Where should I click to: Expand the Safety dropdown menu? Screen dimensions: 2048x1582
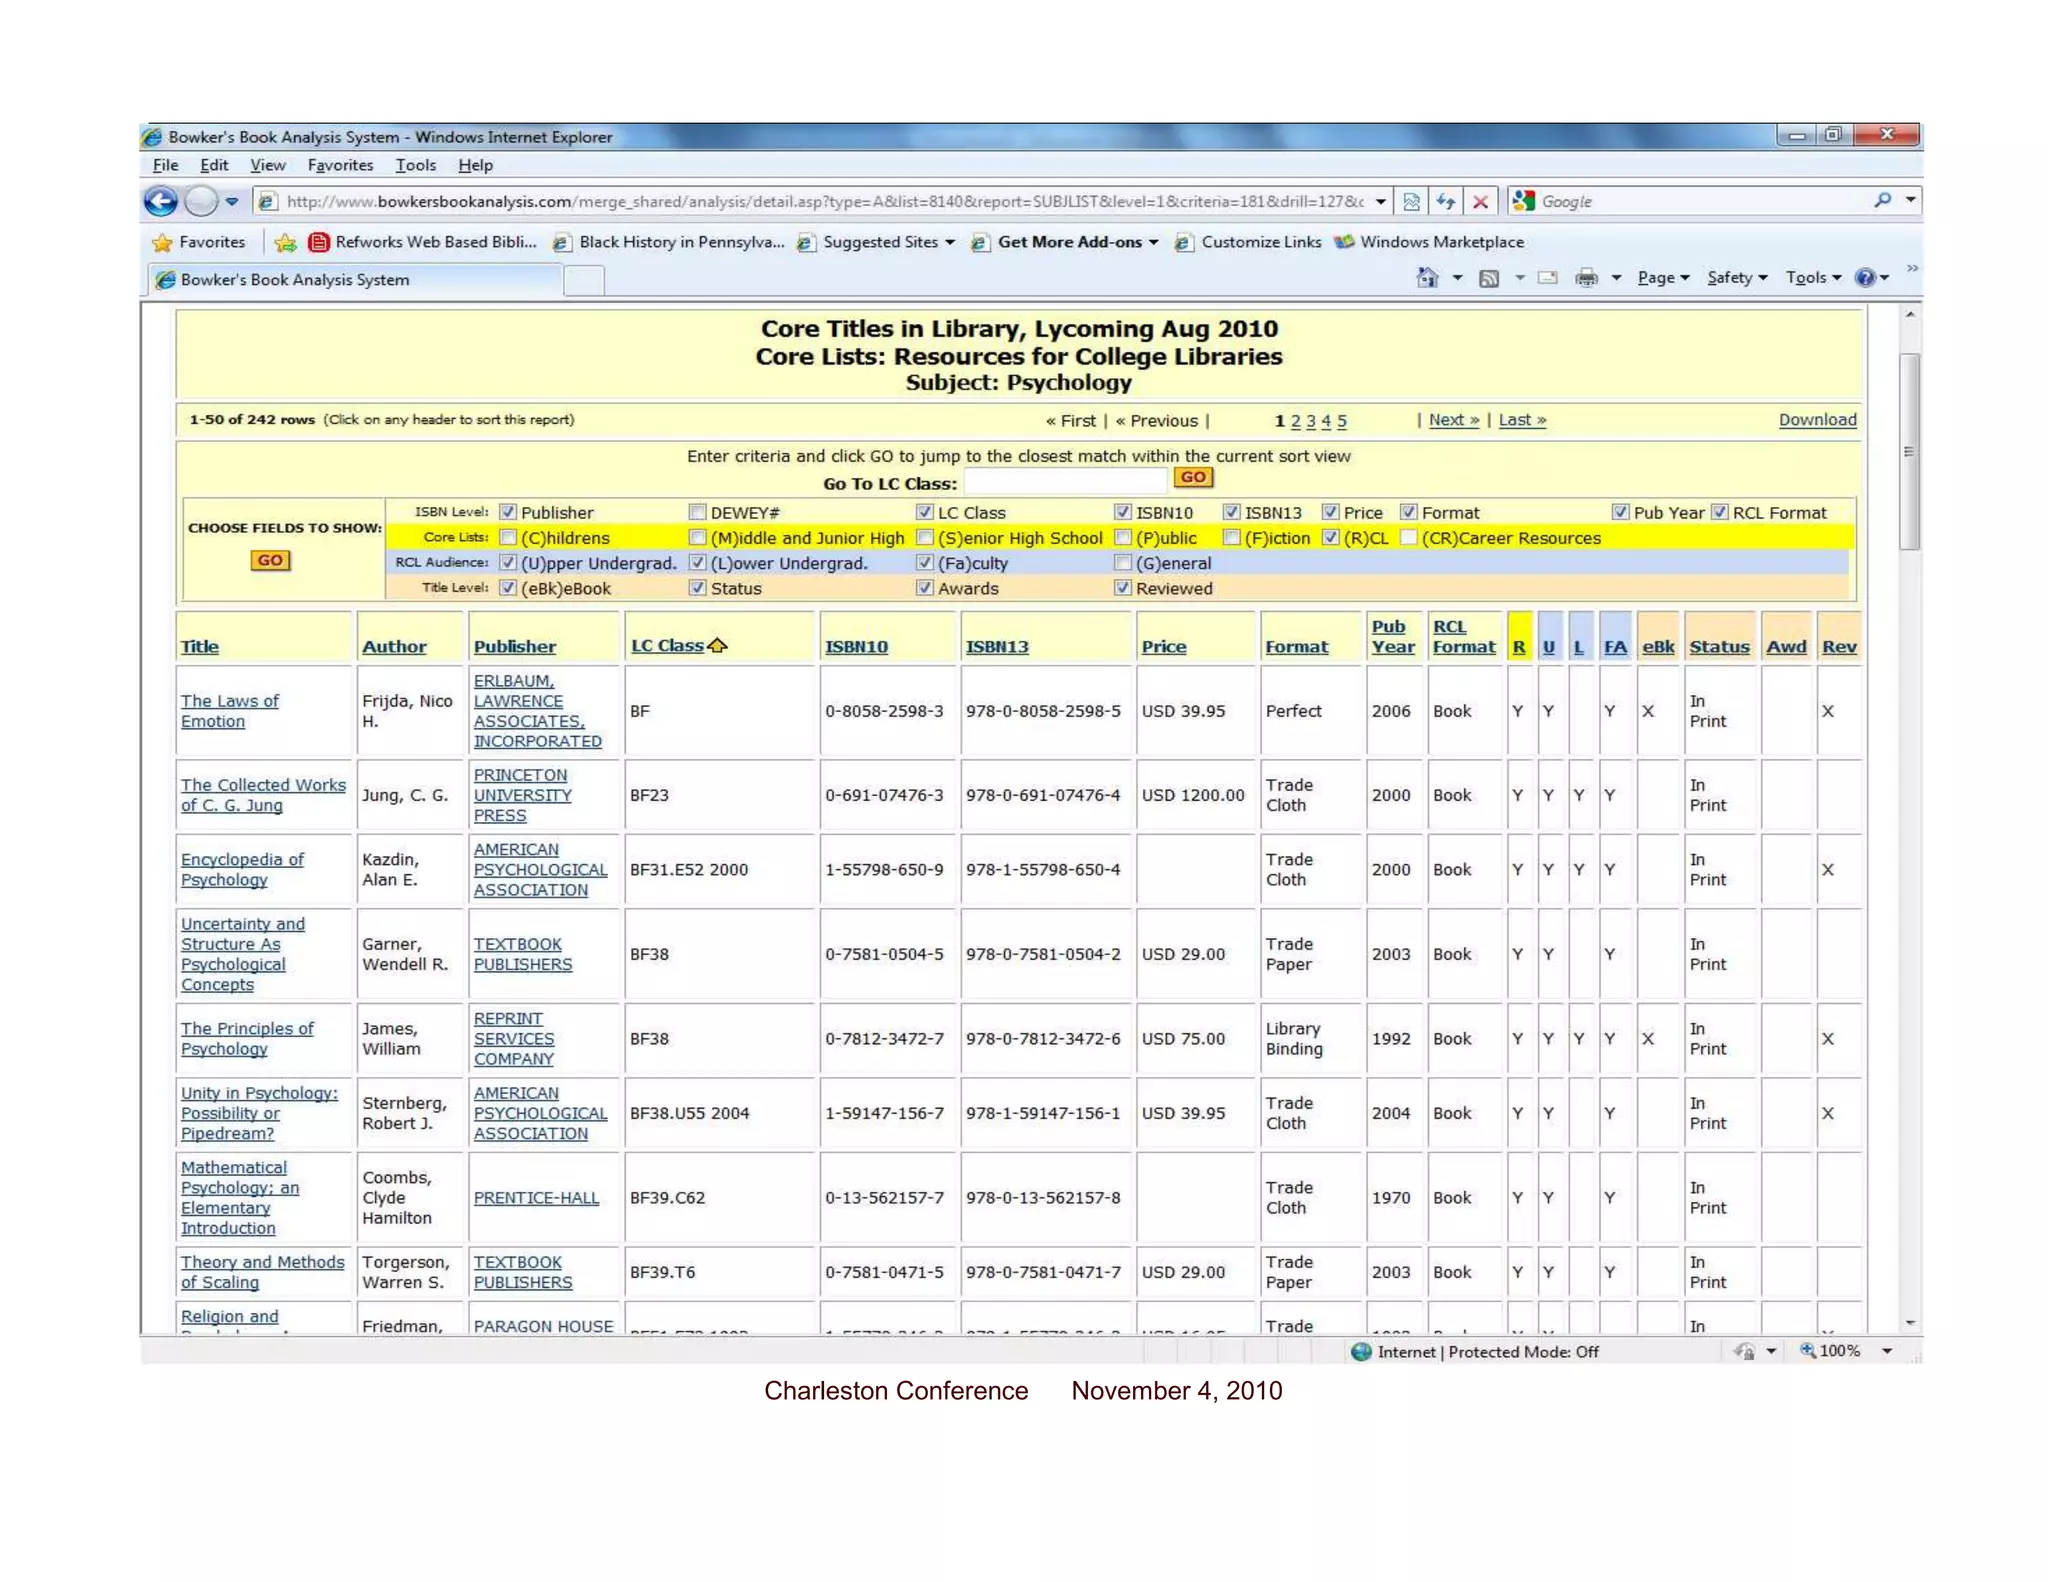pyautogui.click(x=1737, y=278)
